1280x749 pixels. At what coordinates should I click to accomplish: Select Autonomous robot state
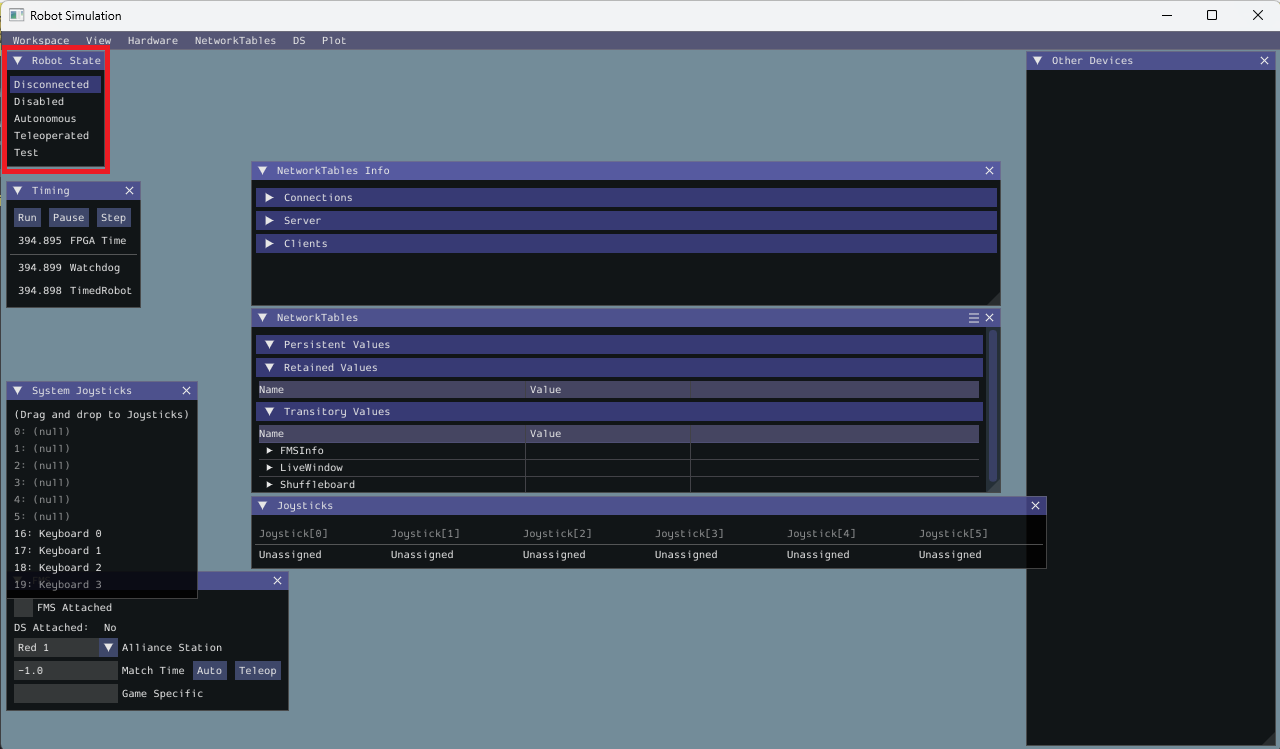(45, 119)
